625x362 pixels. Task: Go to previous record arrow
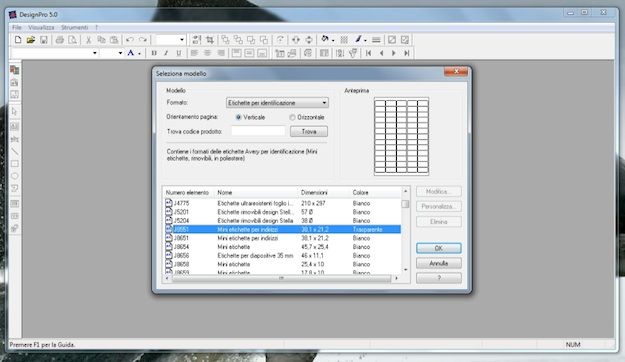(381, 53)
